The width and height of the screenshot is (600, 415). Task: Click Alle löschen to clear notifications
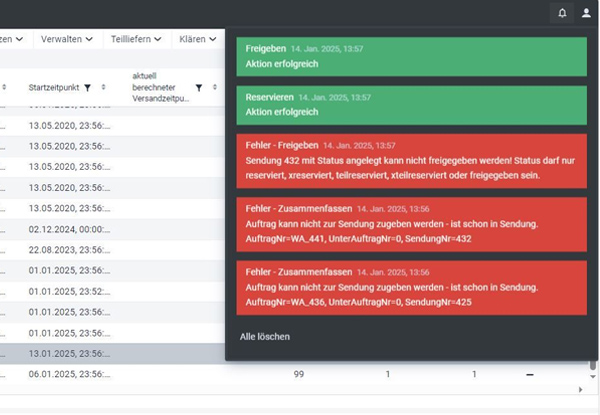265,337
